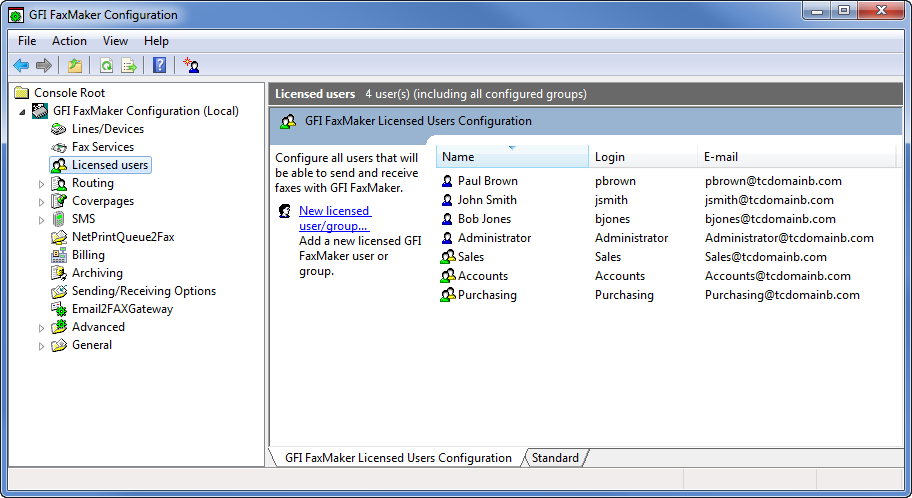This screenshot has height=498, width=912.
Task: Click the SMS phone icon
Action: click(x=58, y=219)
